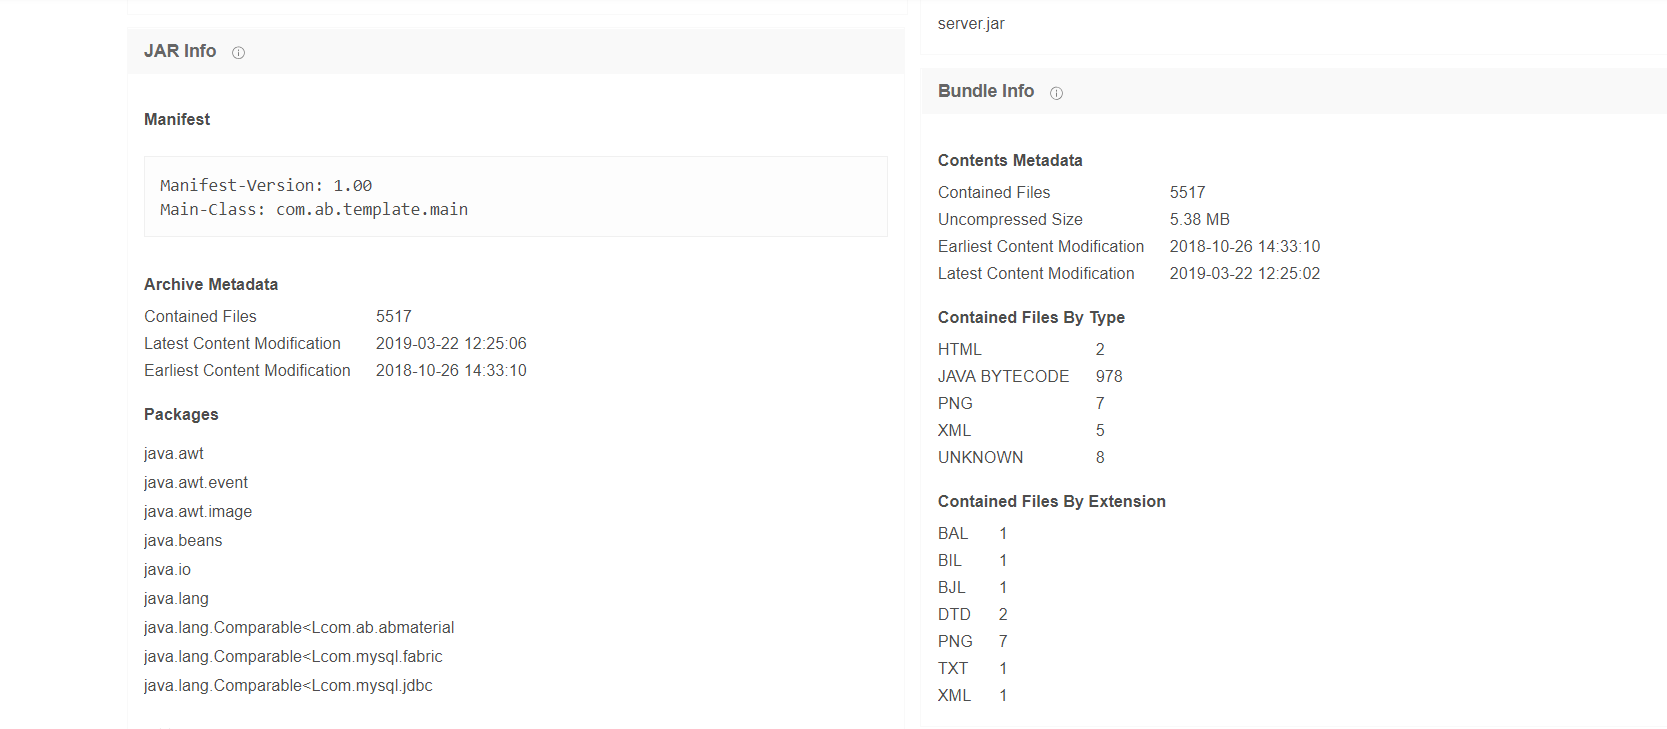Click the JAVA BYTECODE file type row
This screenshot has width=1667, height=729.
point(1003,377)
